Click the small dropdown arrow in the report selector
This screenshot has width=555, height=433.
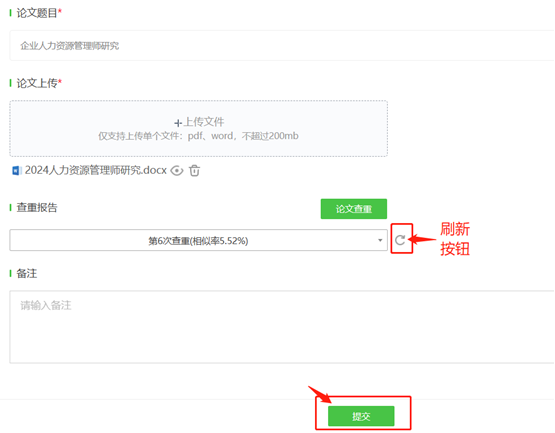[x=380, y=240]
